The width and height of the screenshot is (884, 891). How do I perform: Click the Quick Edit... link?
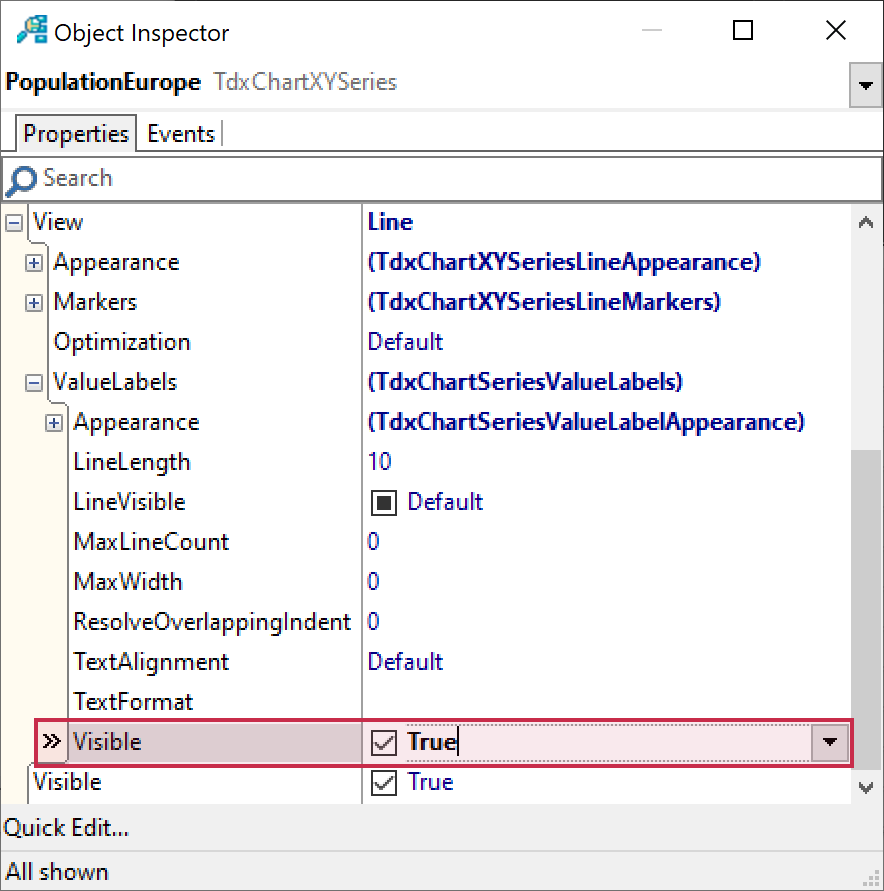click(67, 828)
